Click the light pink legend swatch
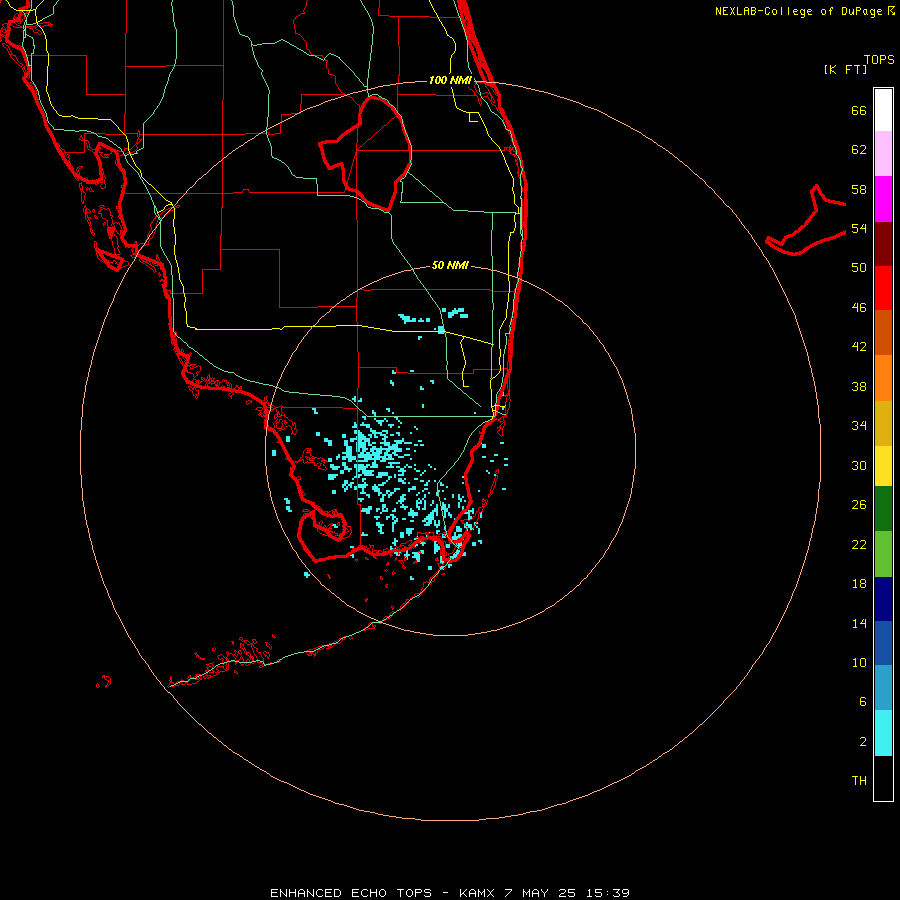 (x=883, y=154)
